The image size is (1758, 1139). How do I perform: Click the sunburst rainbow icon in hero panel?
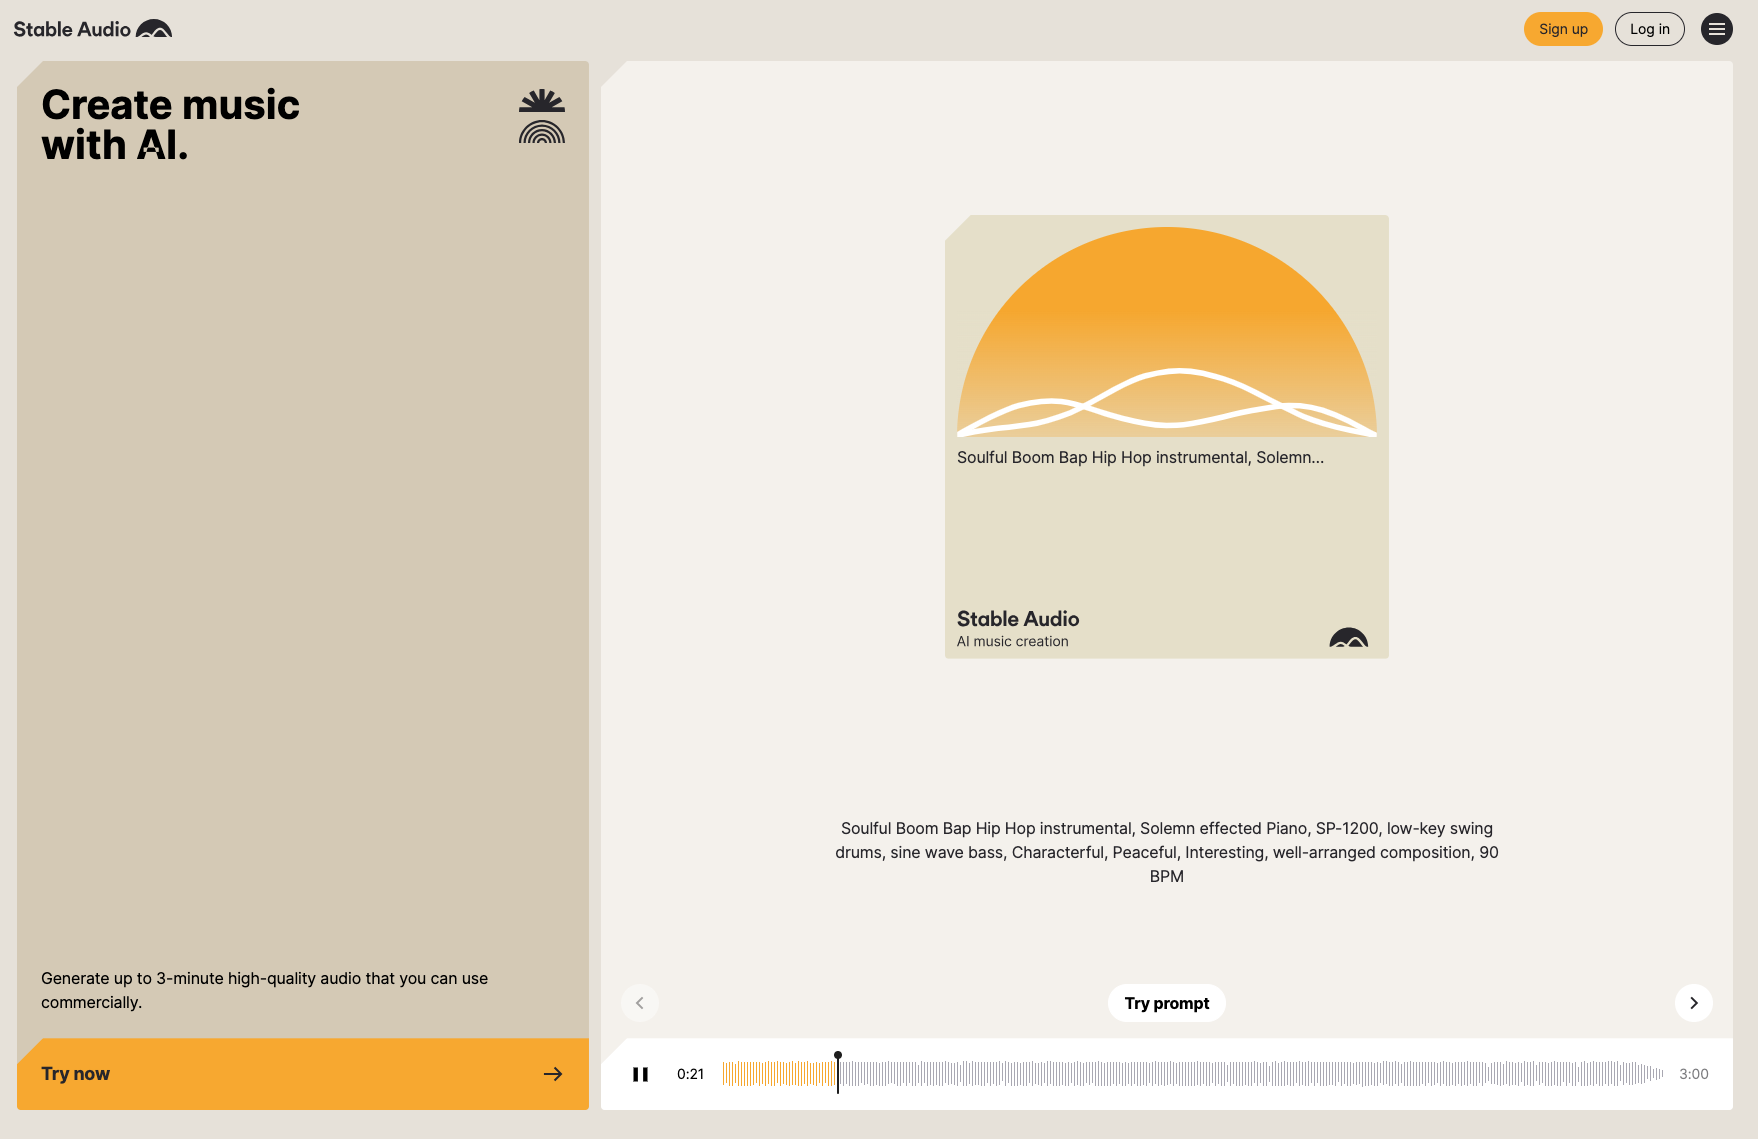(542, 116)
